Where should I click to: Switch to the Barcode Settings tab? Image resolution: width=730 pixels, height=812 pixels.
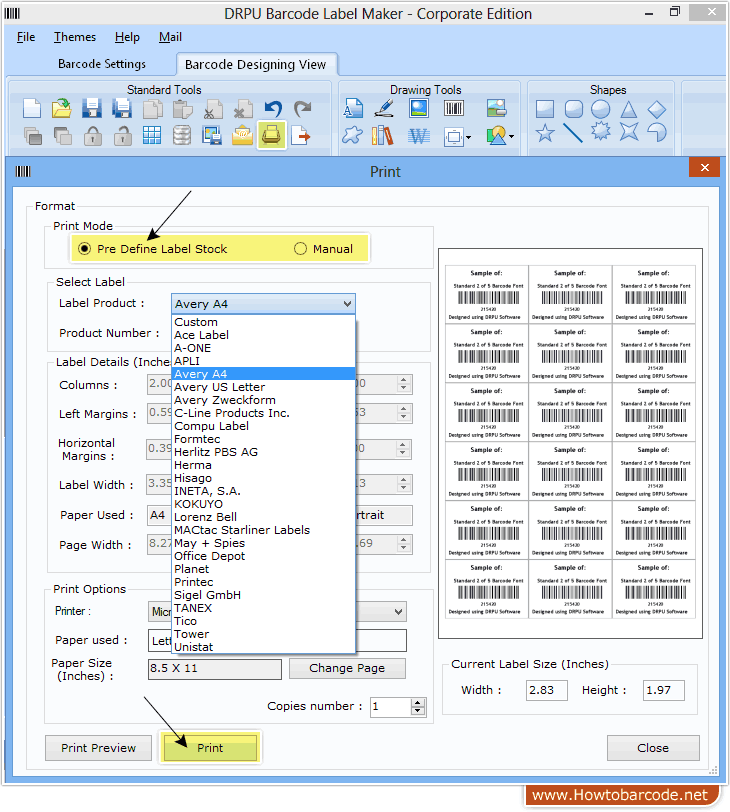(x=103, y=64)
